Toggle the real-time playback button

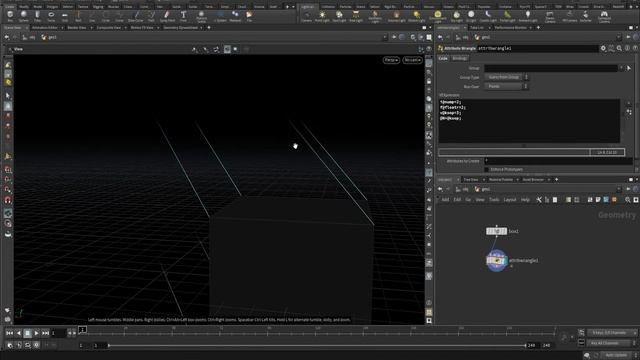(10, 345)
